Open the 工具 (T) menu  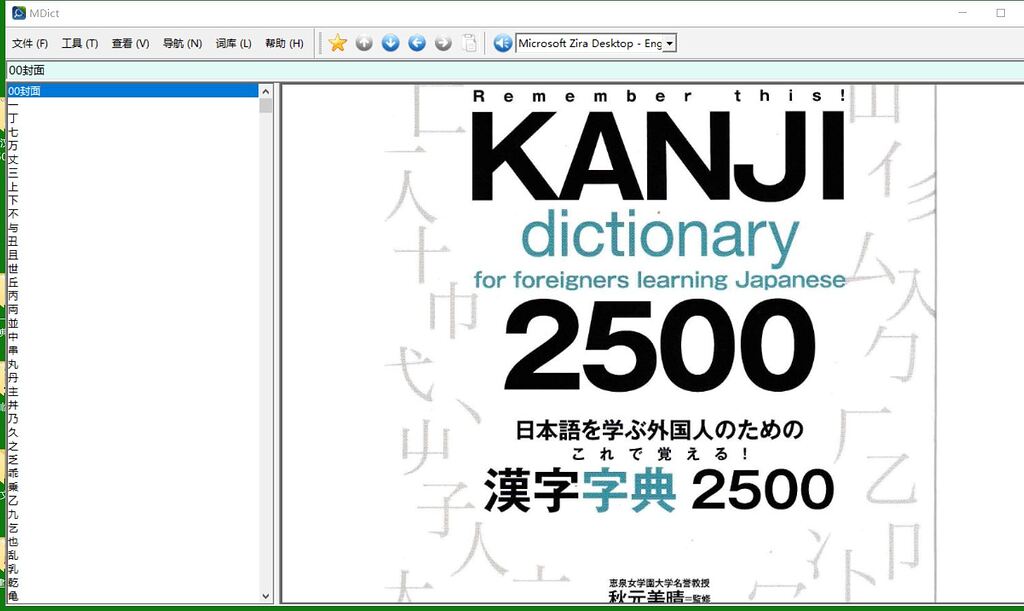tap(80, 43)
